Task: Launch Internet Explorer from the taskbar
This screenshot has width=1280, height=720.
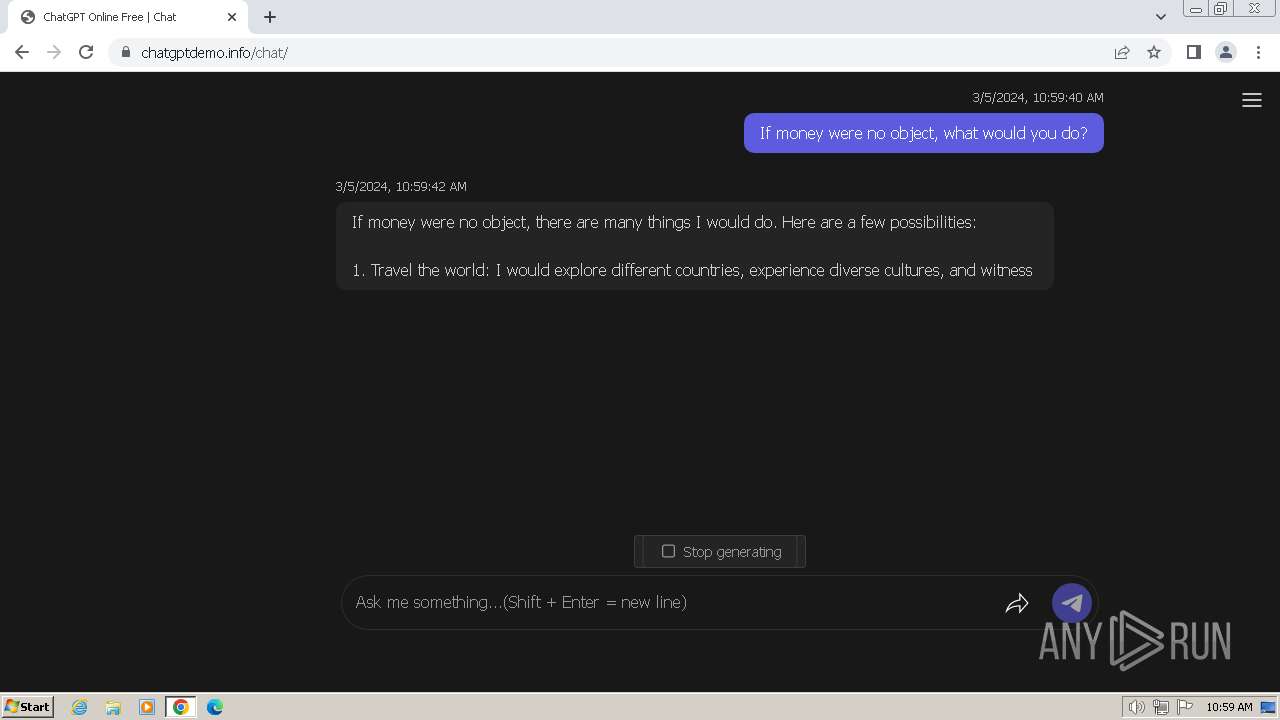Action: tap(80, 707)
